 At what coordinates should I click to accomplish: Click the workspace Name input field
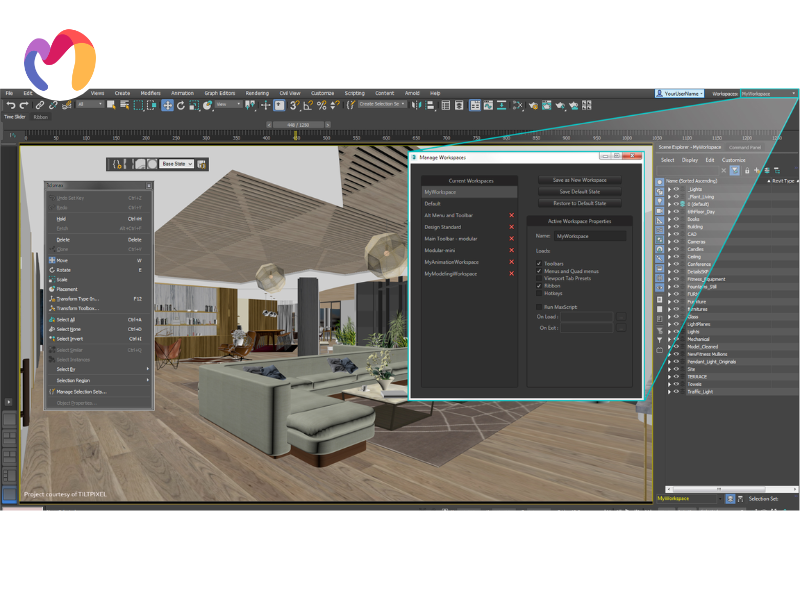click(x=590, y=236)
